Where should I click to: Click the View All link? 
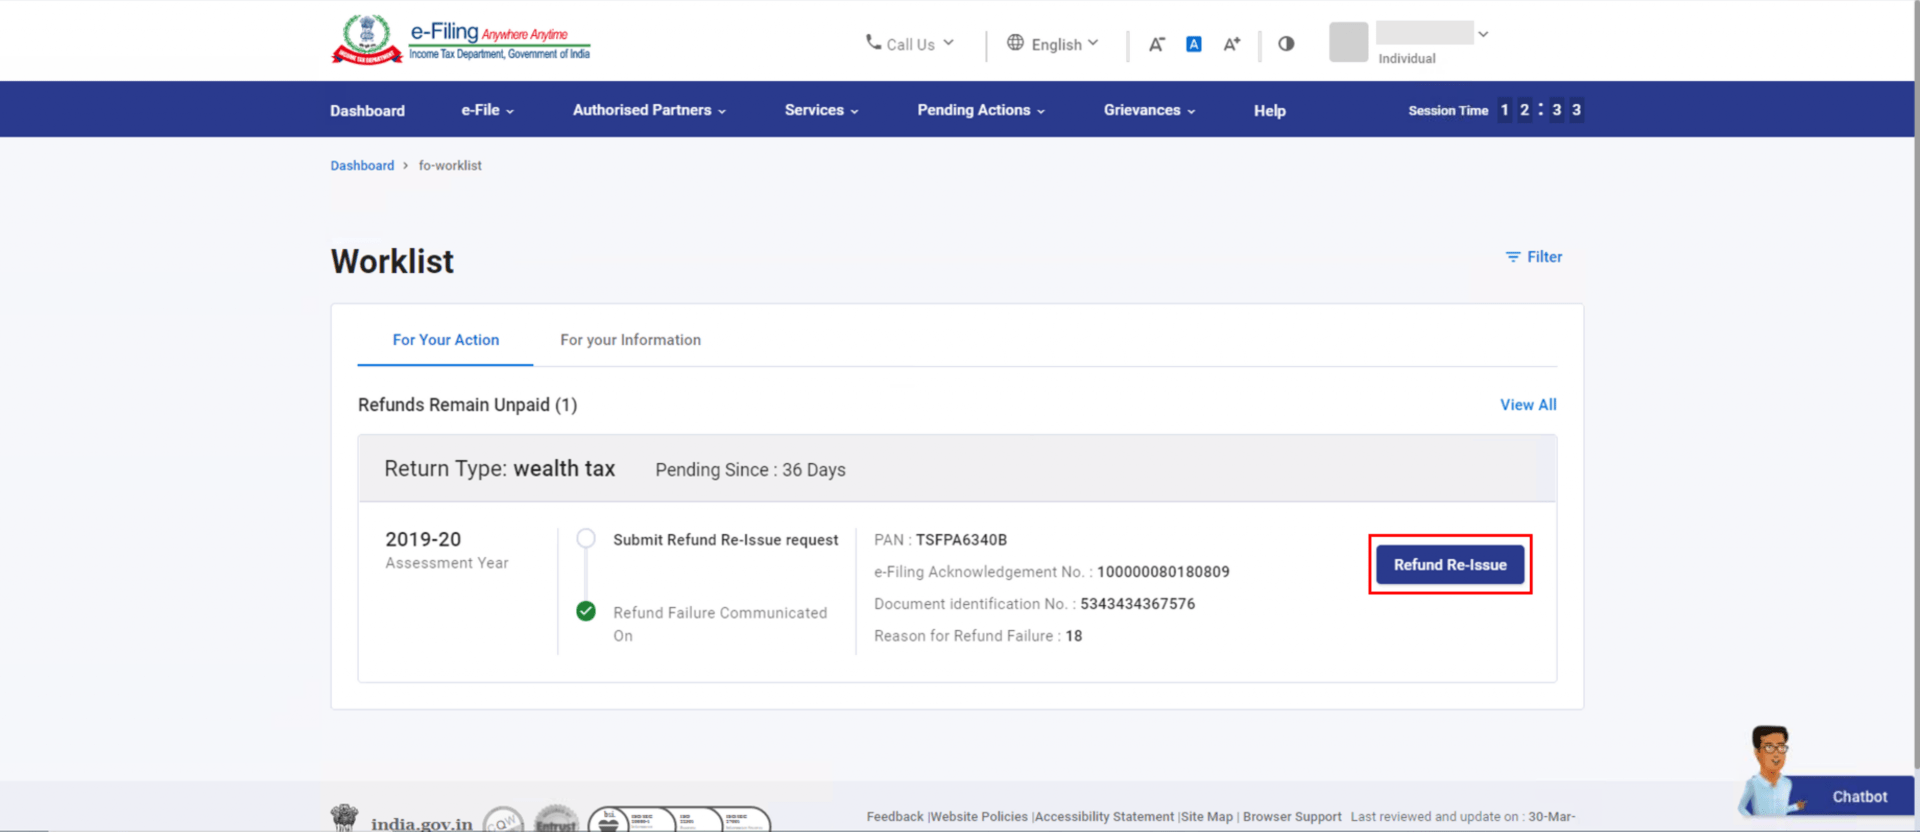coord(1527,405)
